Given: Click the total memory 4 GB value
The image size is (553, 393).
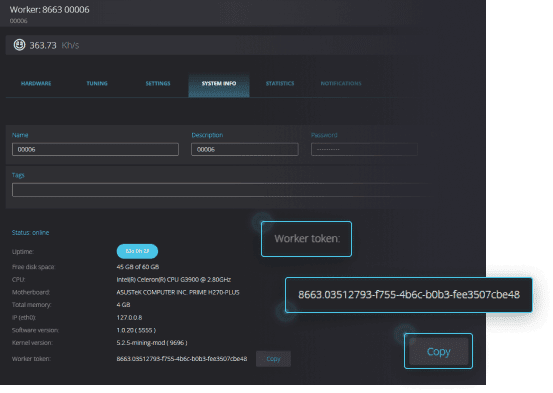Looking at the screenshot, I should 123,304.
